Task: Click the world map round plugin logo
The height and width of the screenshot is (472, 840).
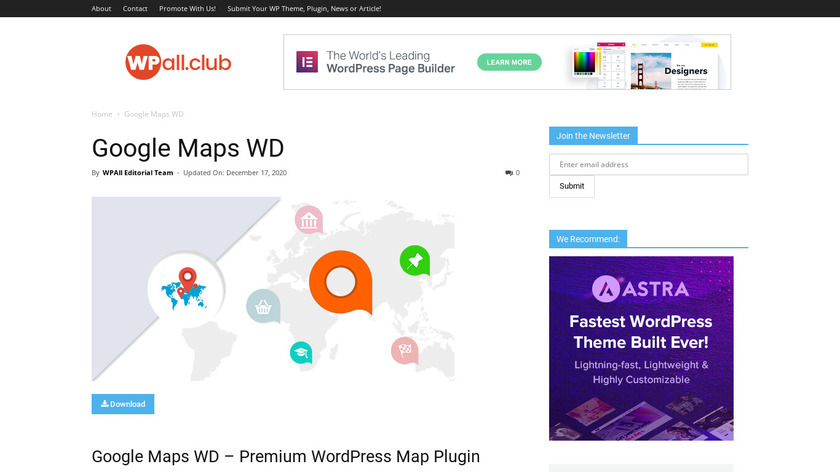Action: (185, 289)
